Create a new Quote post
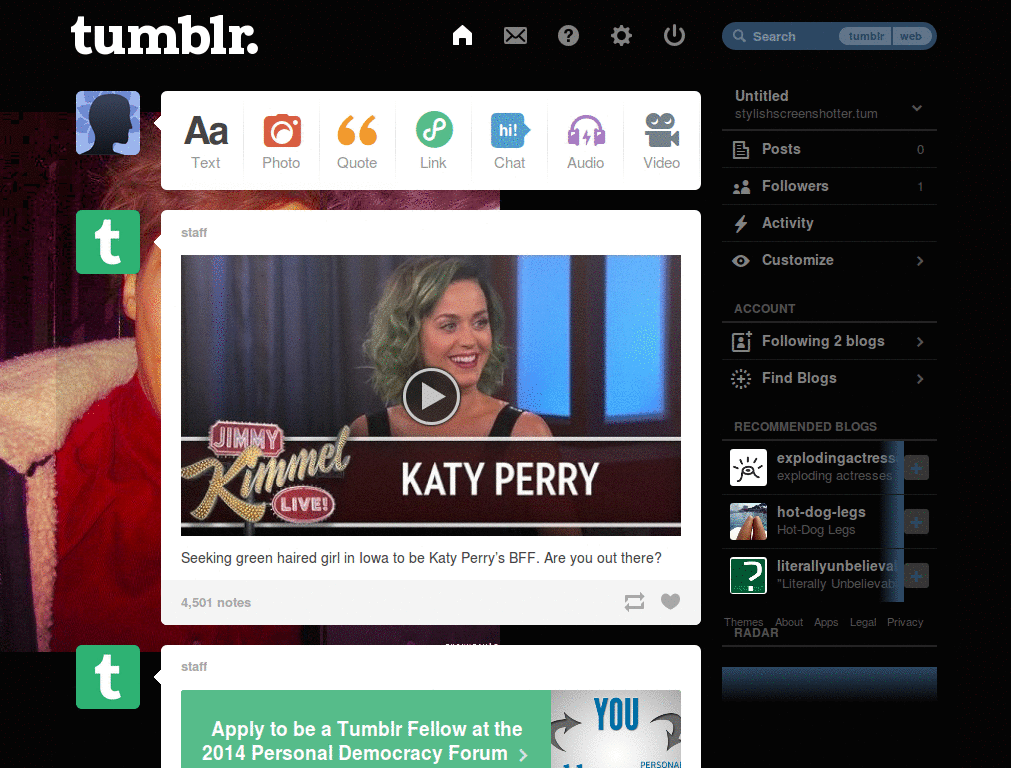The width and height of the screenshot is (1024, 768). tap(357, 141)
